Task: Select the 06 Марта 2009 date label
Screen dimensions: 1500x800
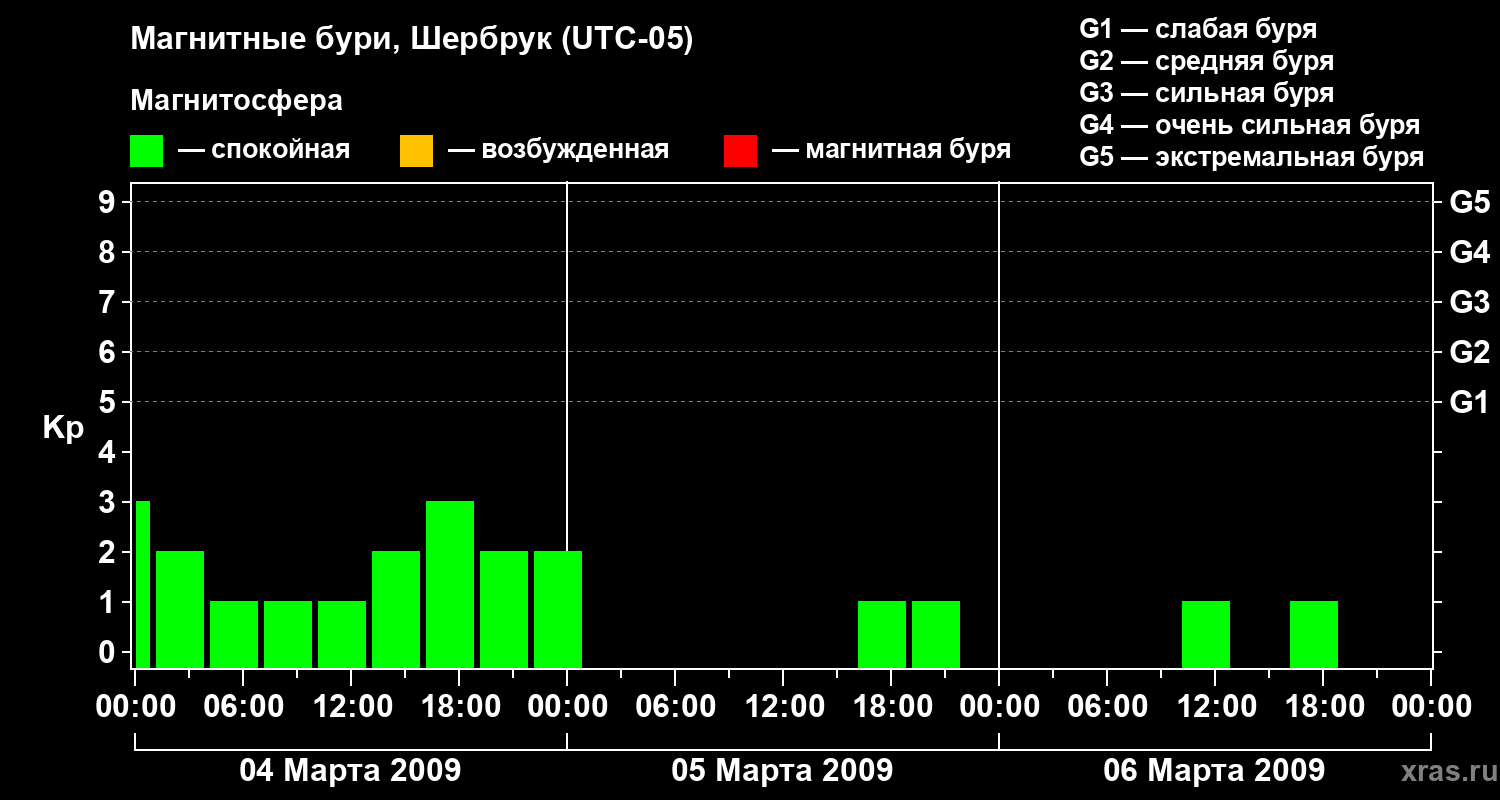Action: click(x=1214, y=771)
